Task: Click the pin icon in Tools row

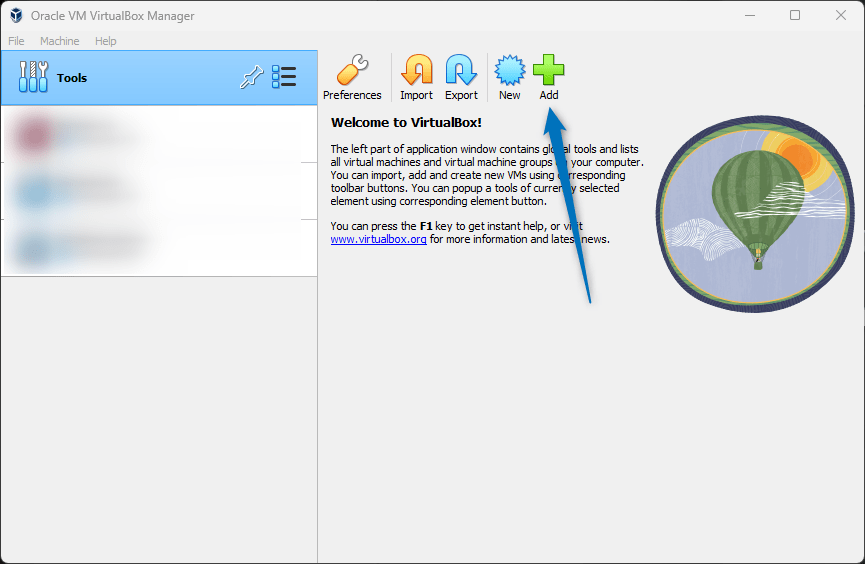Action: pos(252,77)
